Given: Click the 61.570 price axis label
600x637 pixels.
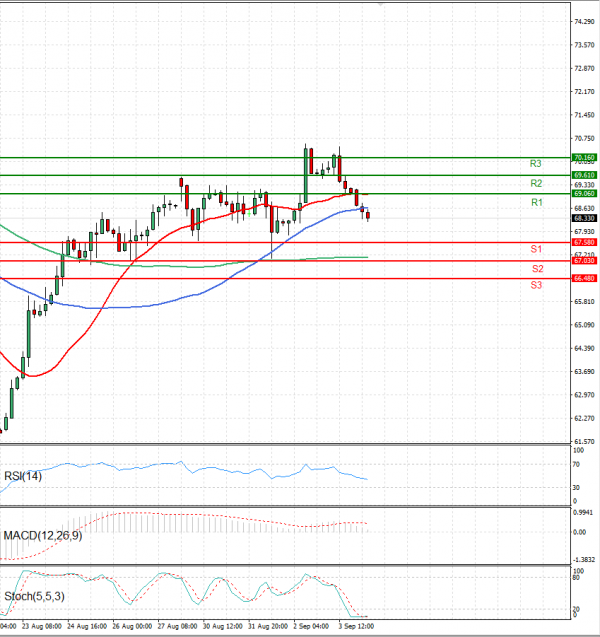Looking at the screenshot, I should 584,441.
